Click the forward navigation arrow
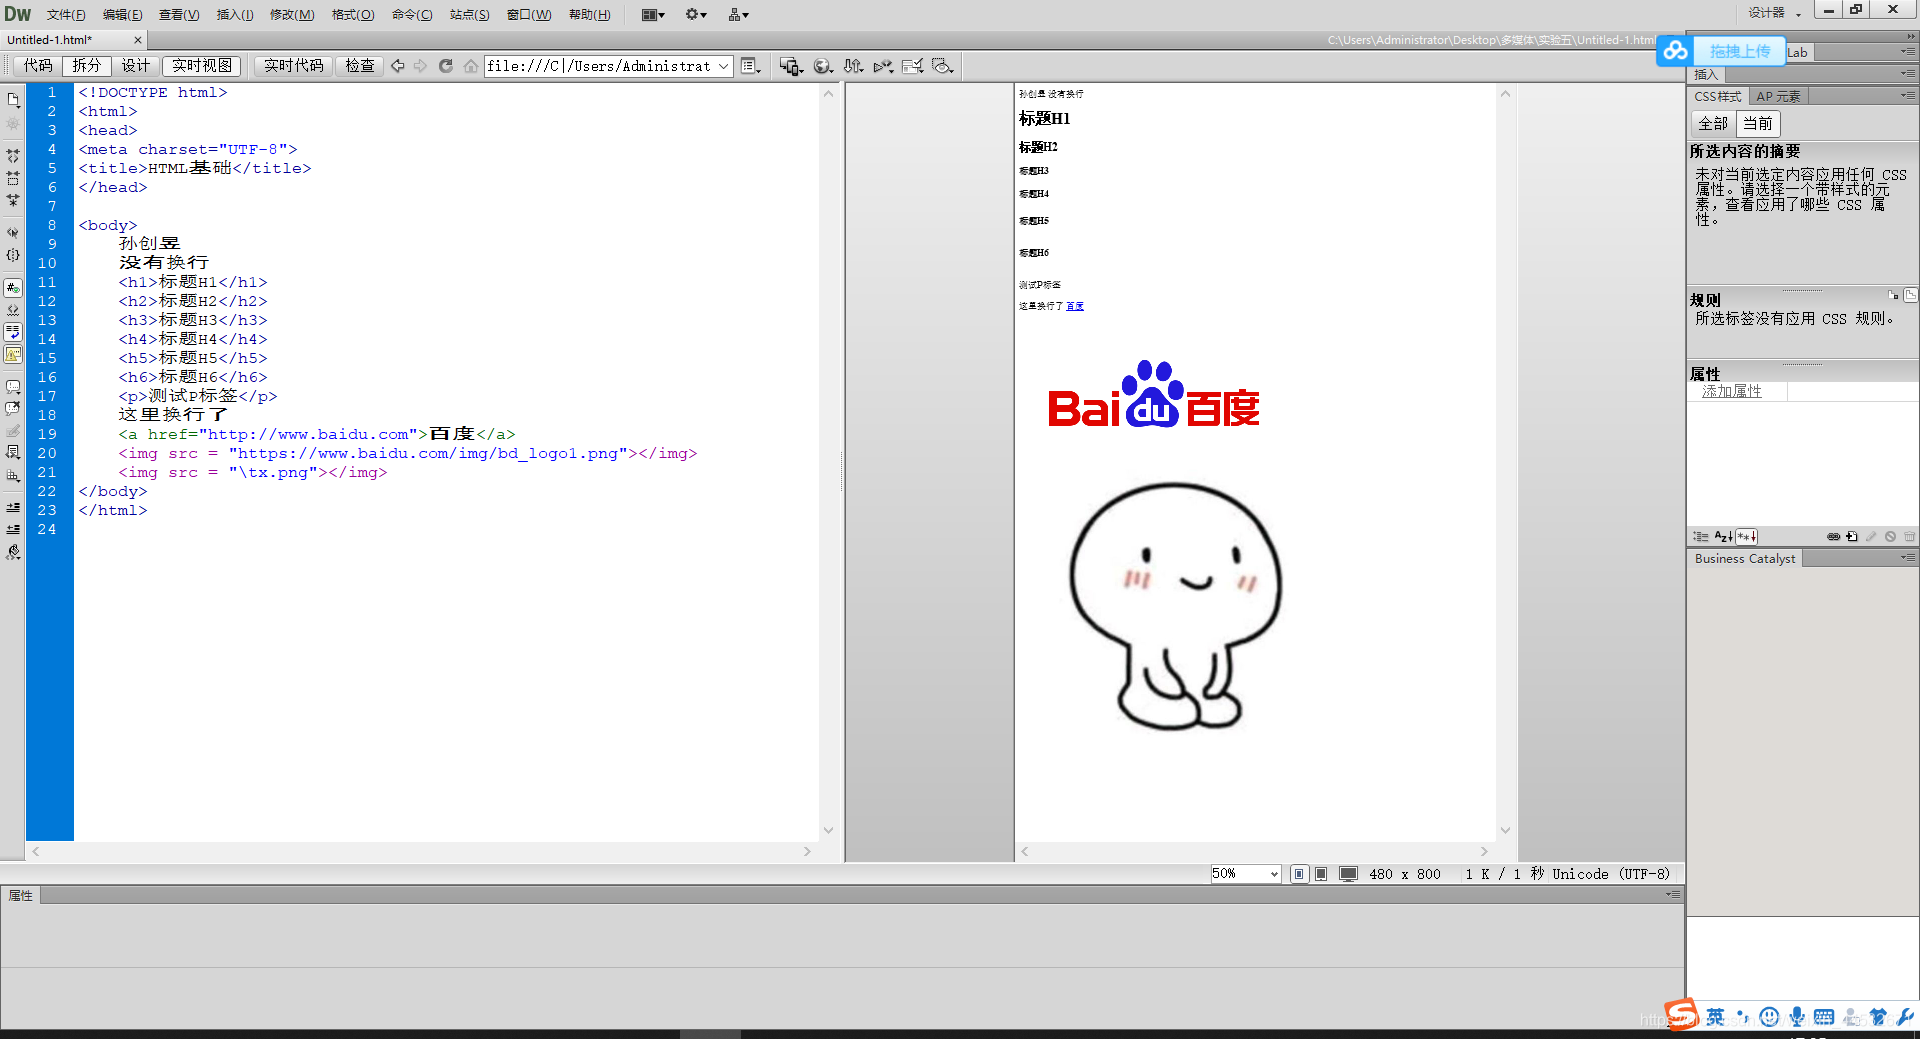This screenshot has width=1920, height=1039. (x=421, y=66)
